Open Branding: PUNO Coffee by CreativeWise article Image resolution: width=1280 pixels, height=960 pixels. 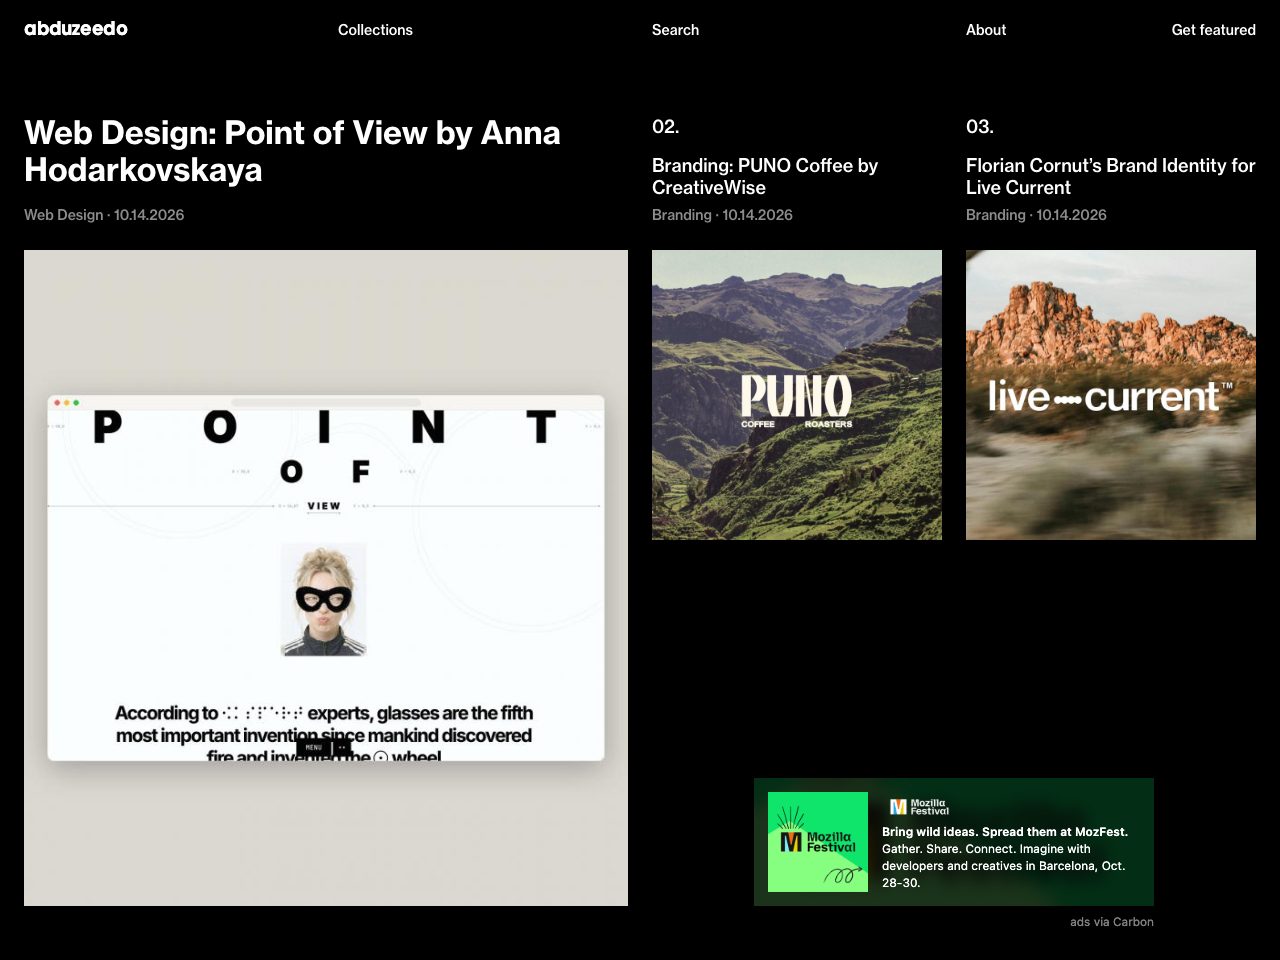pos(765,176)
